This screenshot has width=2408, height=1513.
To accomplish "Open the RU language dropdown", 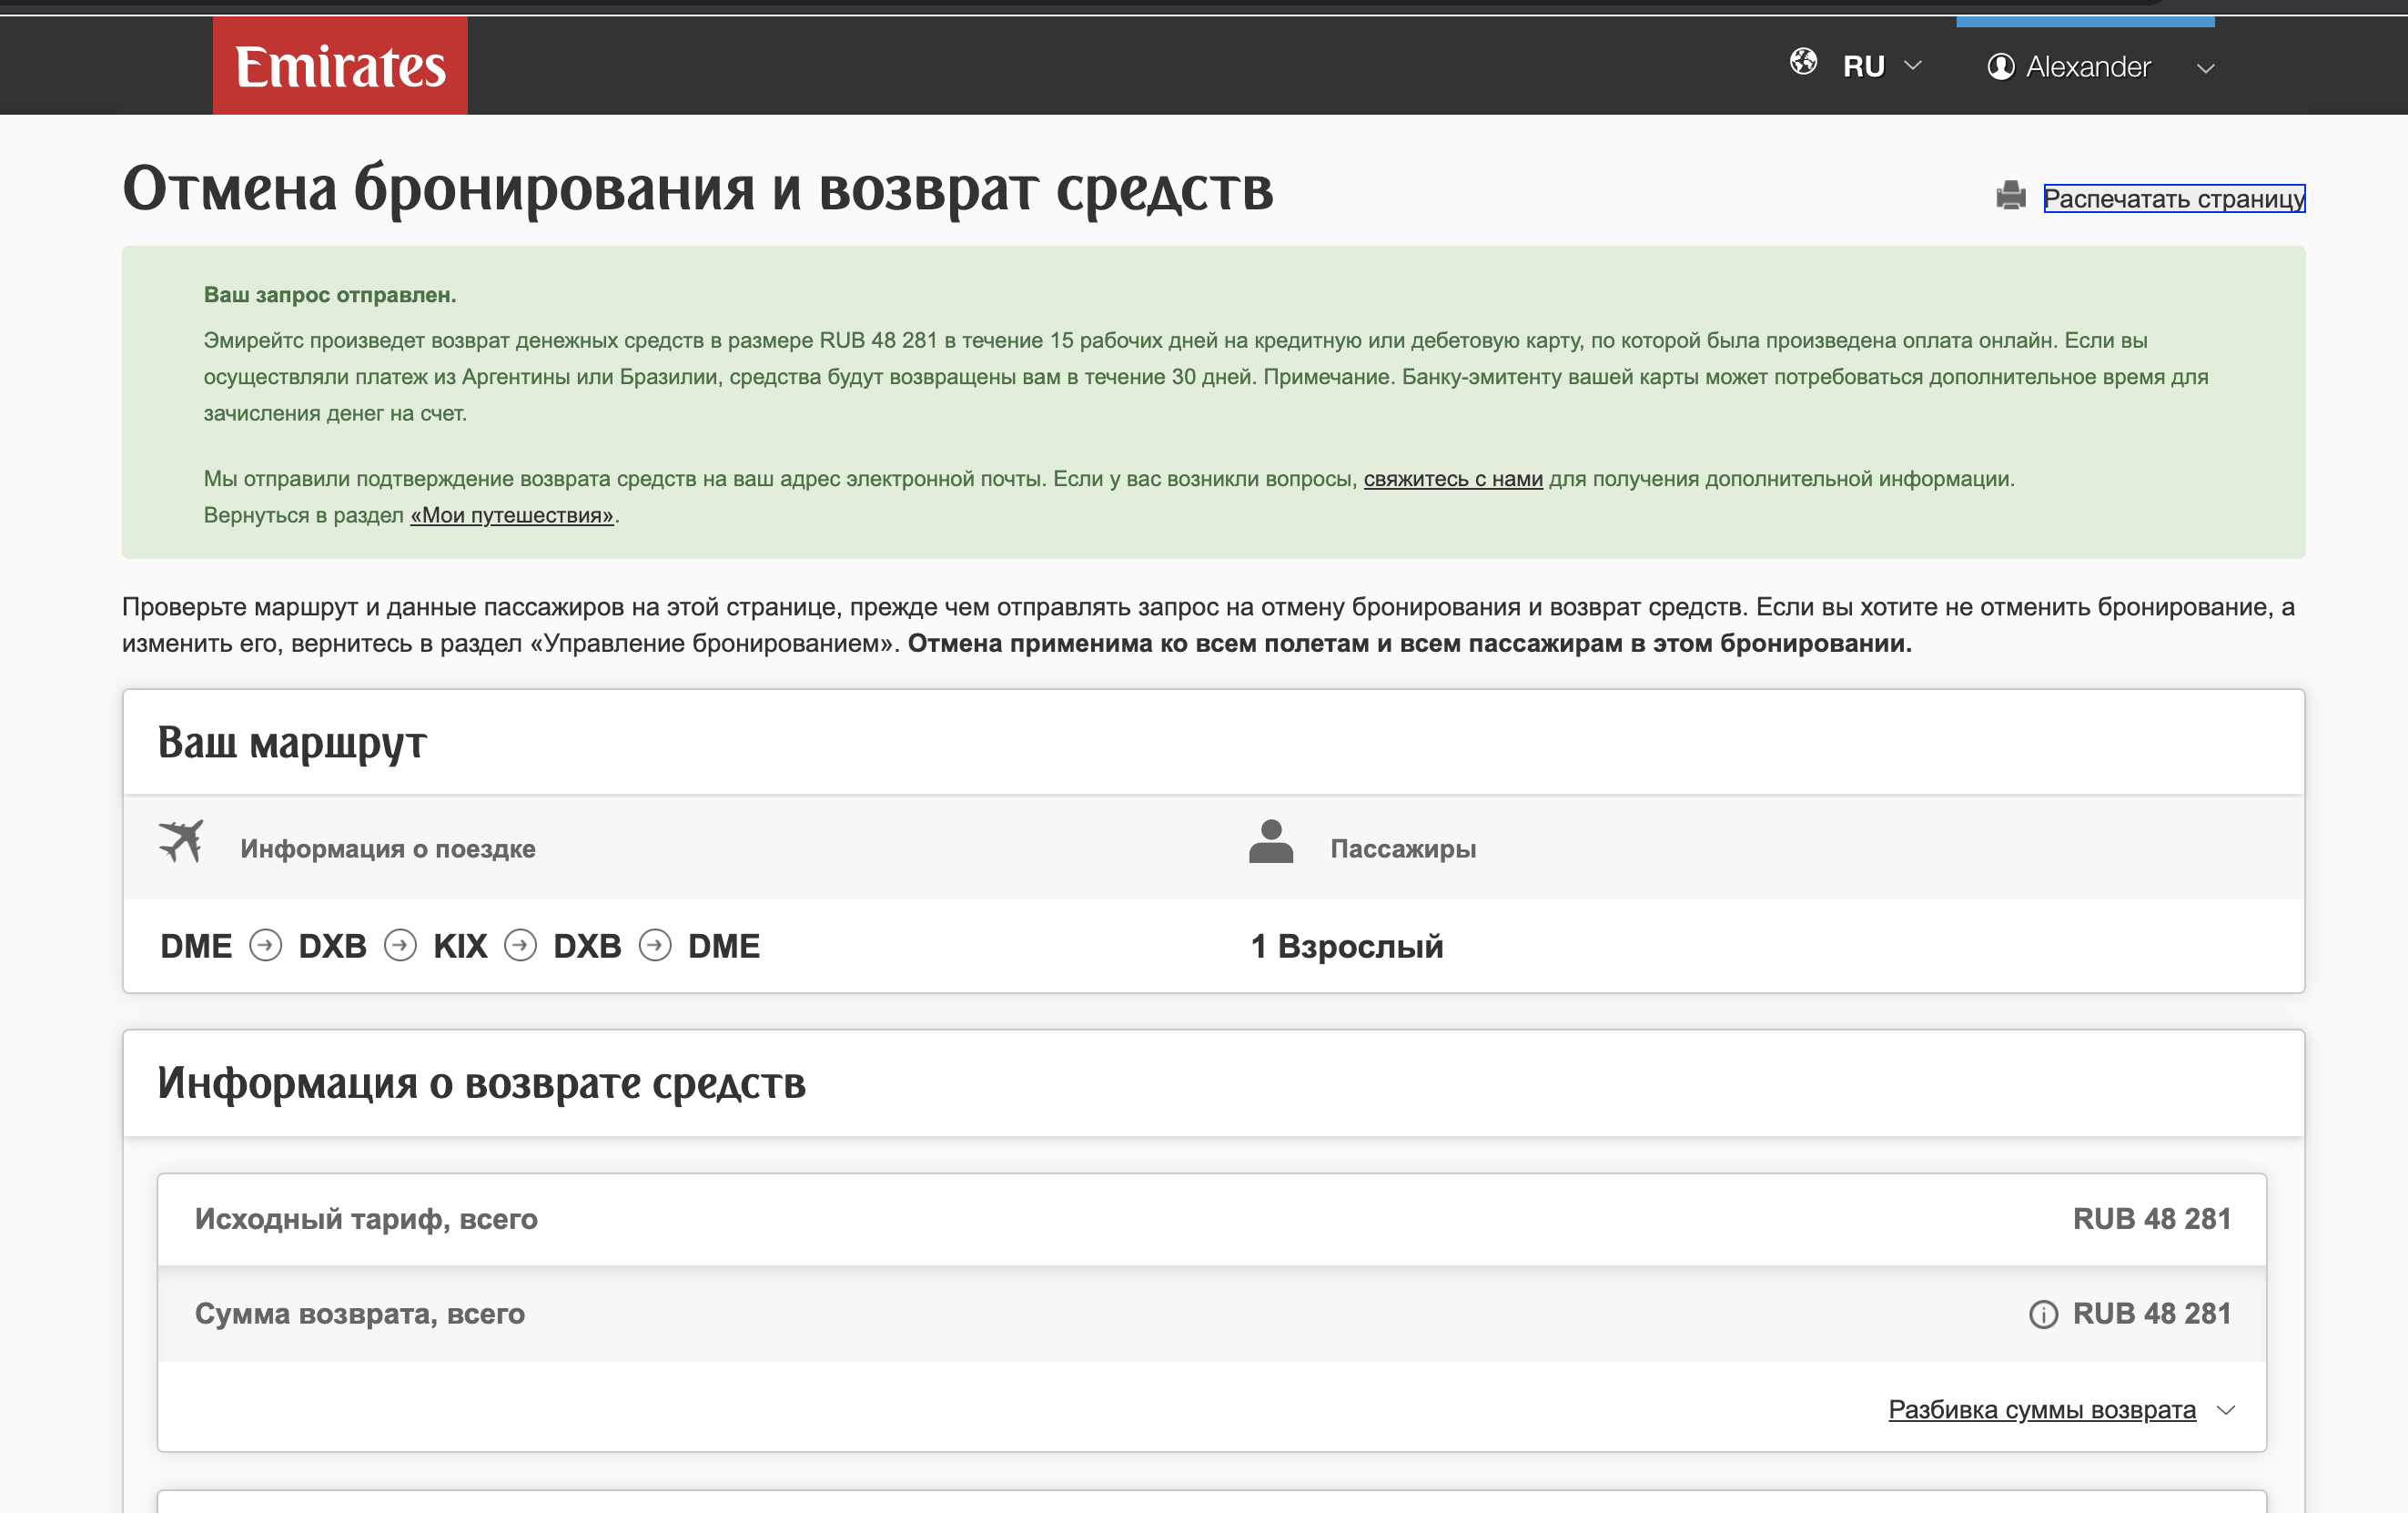I will 1881,66.
